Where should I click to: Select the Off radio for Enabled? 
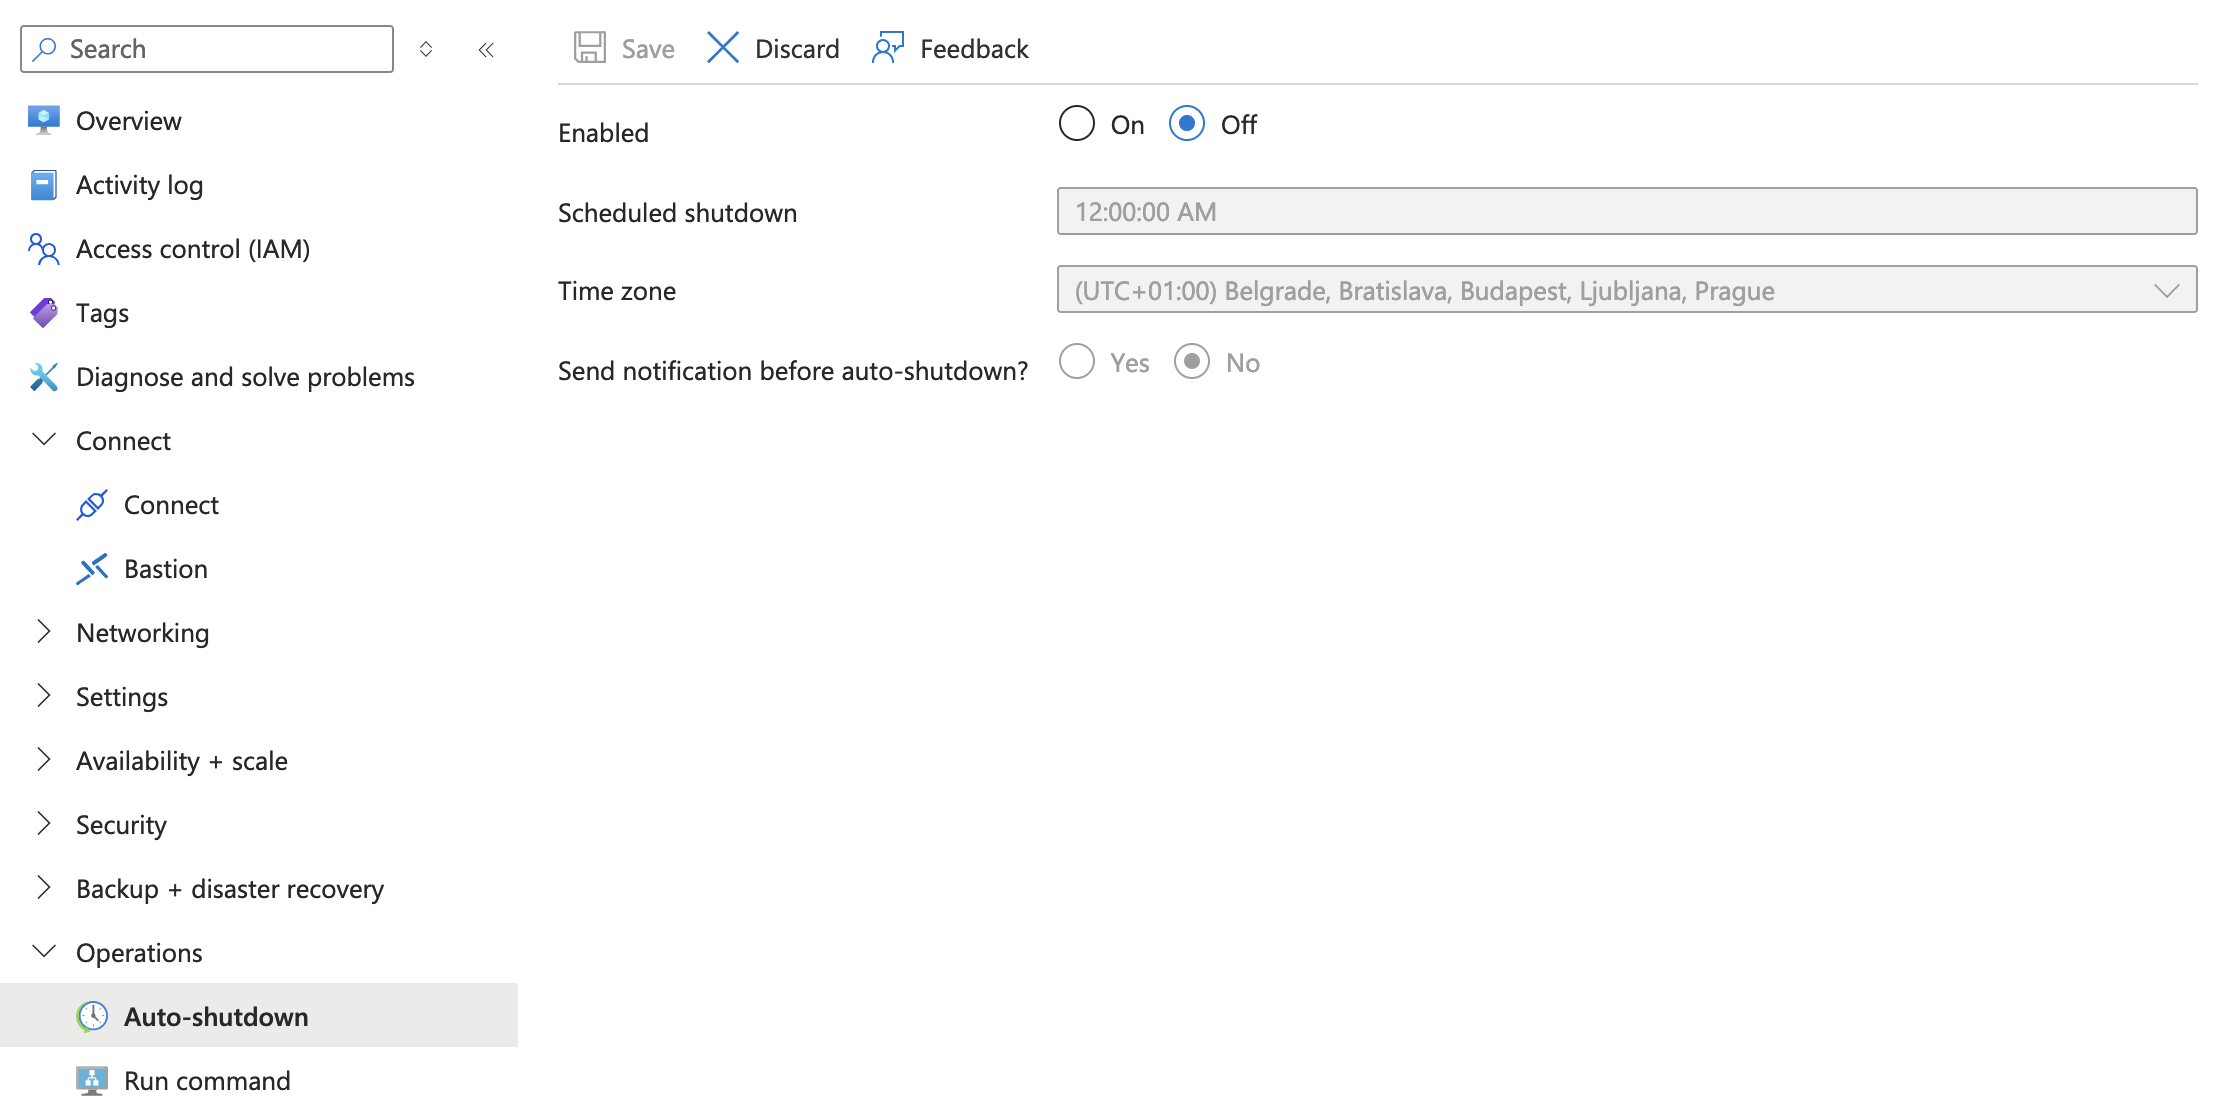[x=1187, y=124]
